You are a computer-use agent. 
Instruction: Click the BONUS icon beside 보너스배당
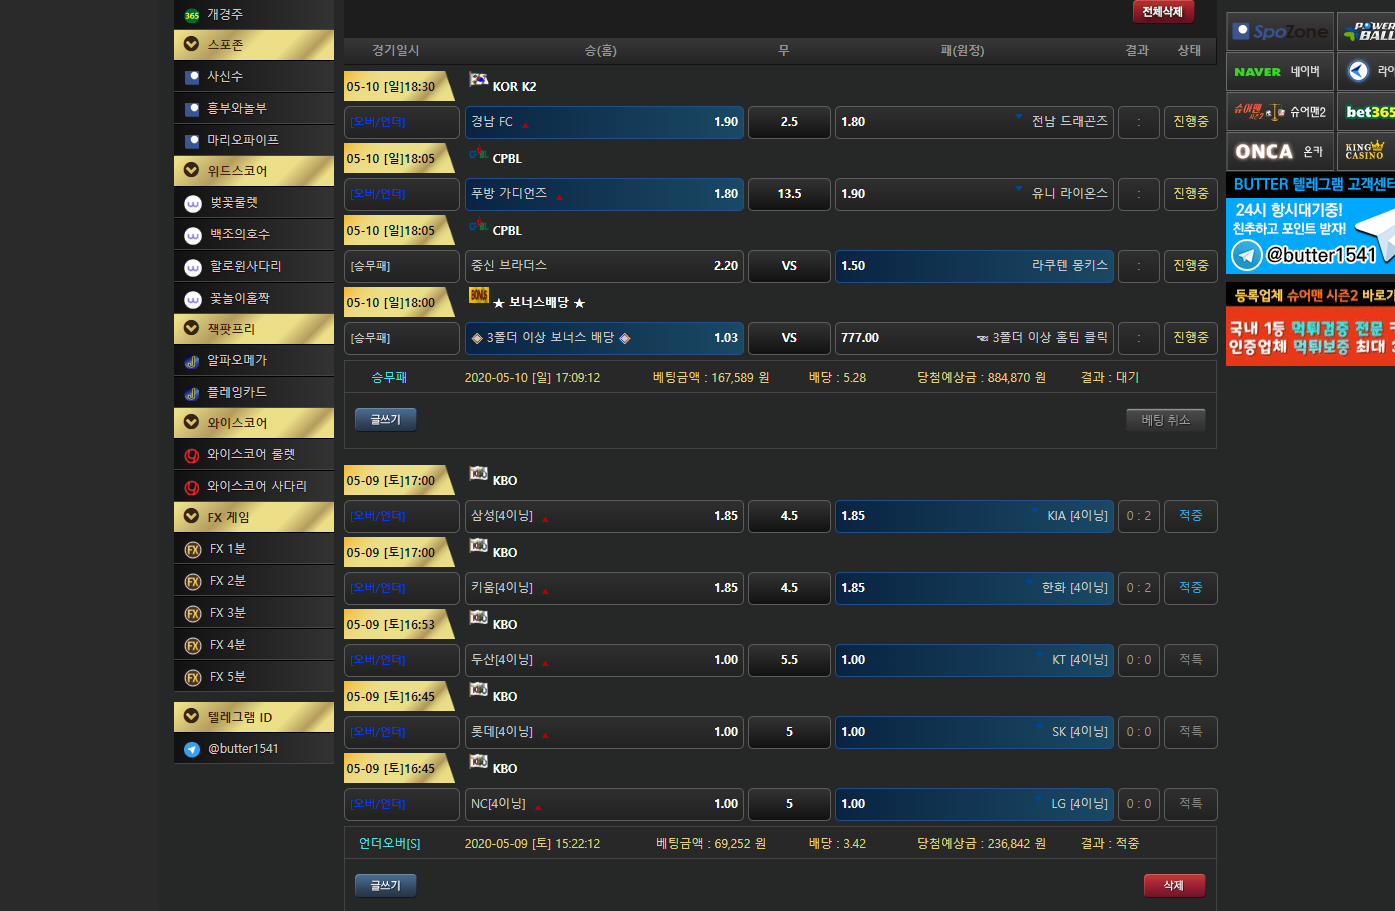(479, 296)
